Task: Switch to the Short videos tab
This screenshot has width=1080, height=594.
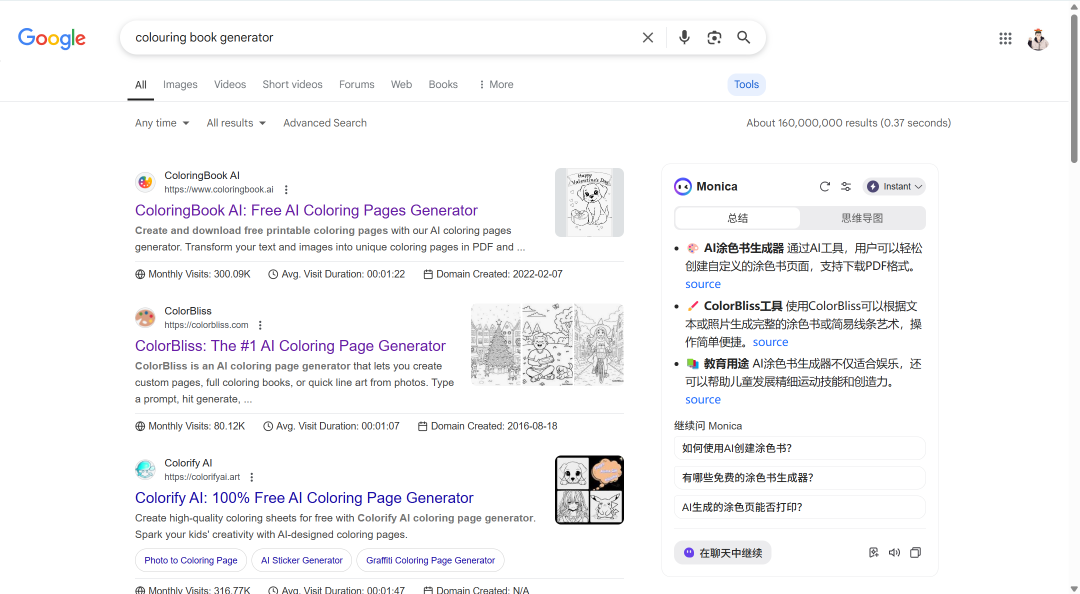Action: (292, 85)
